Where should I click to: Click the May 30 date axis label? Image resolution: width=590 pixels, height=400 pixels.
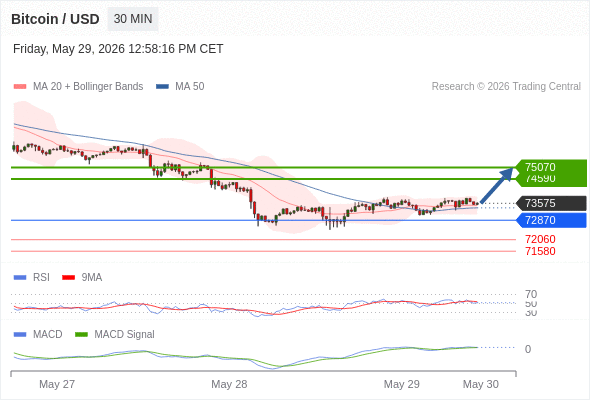coord(481,384)
